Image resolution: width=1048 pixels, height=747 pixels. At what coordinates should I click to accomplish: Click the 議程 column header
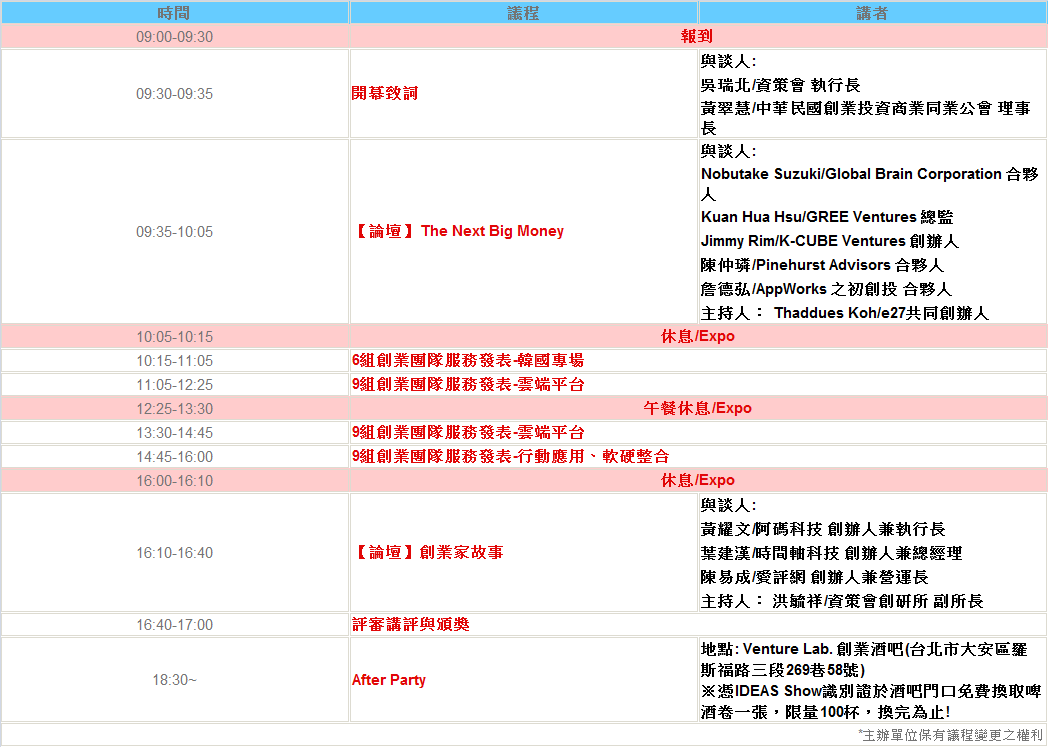(523, 13)
